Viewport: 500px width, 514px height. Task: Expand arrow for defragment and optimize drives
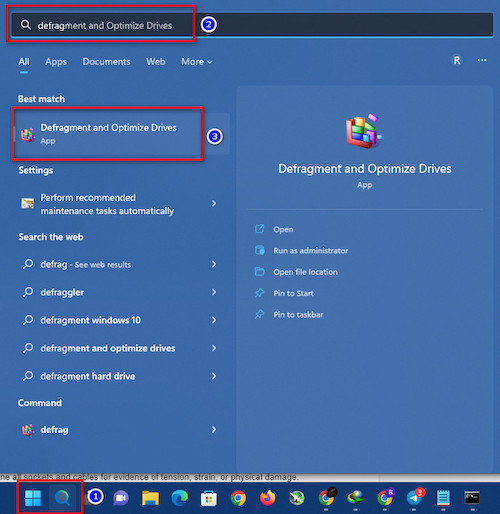(214, 348)
